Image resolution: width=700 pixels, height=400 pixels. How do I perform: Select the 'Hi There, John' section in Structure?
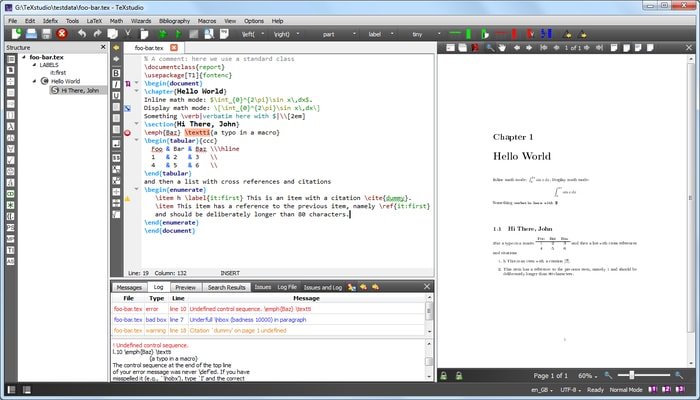pos(80,90)
